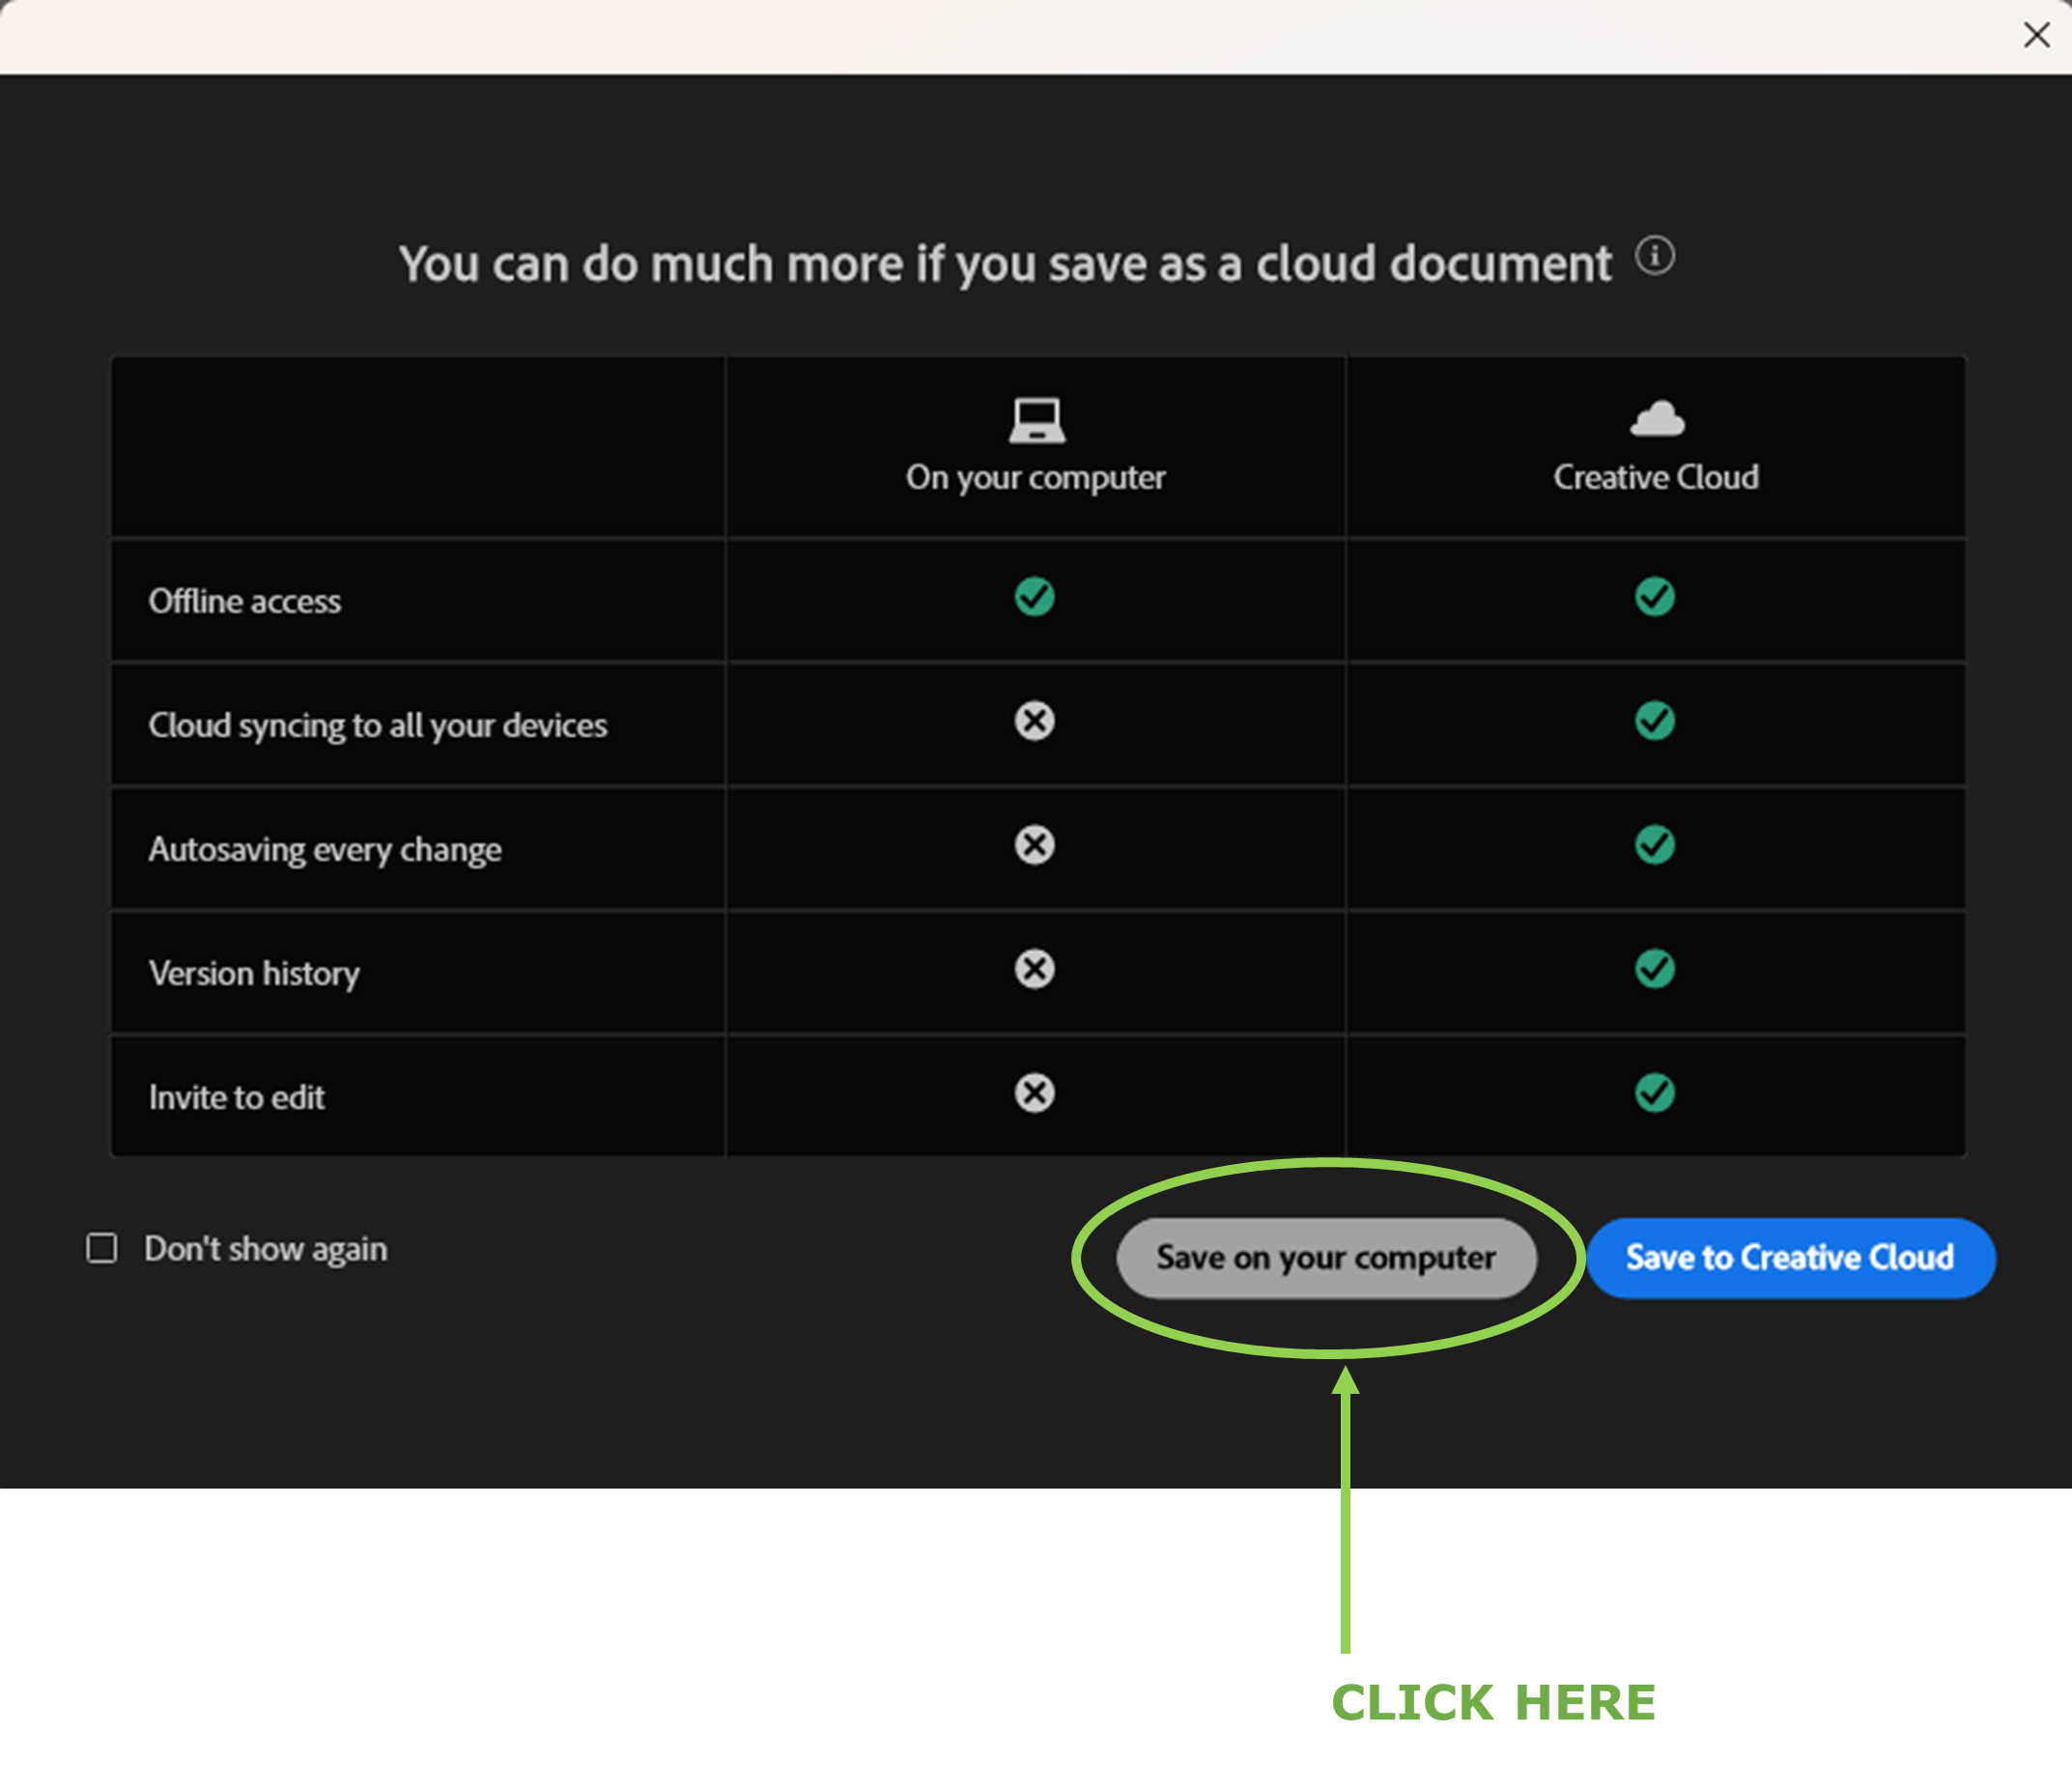This screenshot has width=2072, height=1788.
Task: Click the cloud icon above Creative Cloud
Action: (1656, 419)
